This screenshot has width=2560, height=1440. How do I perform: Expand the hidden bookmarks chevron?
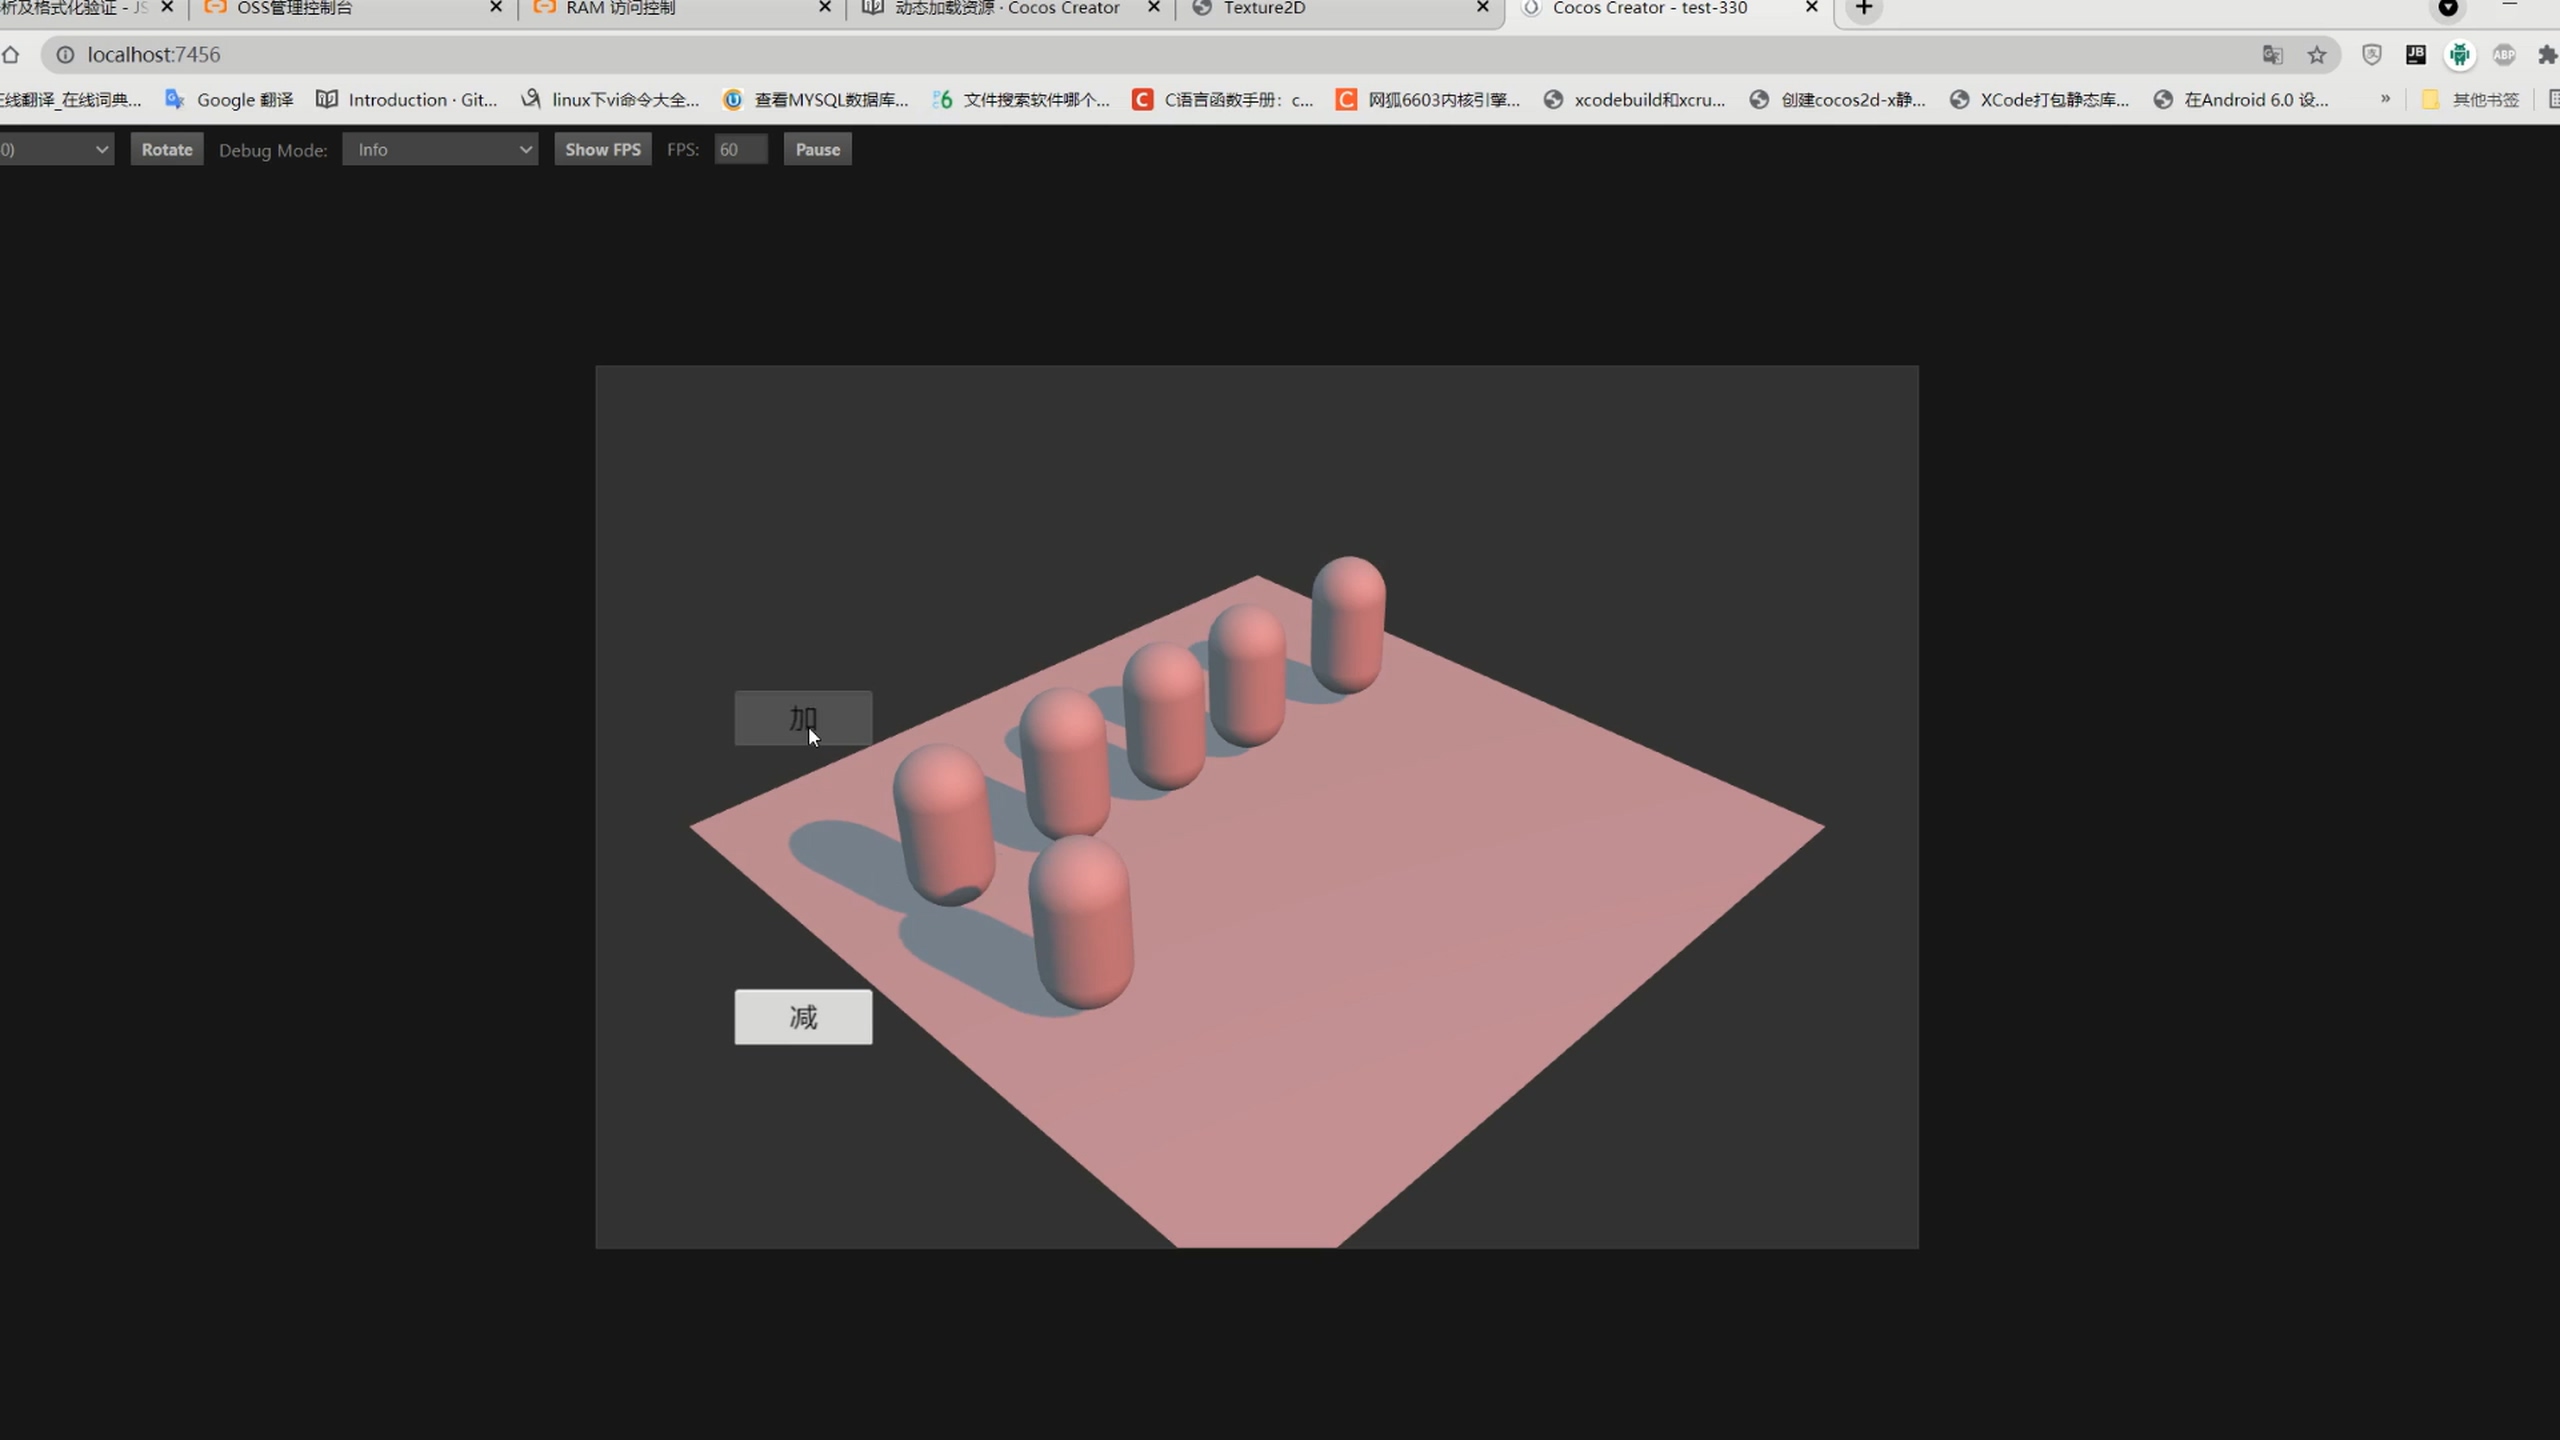2385,99
